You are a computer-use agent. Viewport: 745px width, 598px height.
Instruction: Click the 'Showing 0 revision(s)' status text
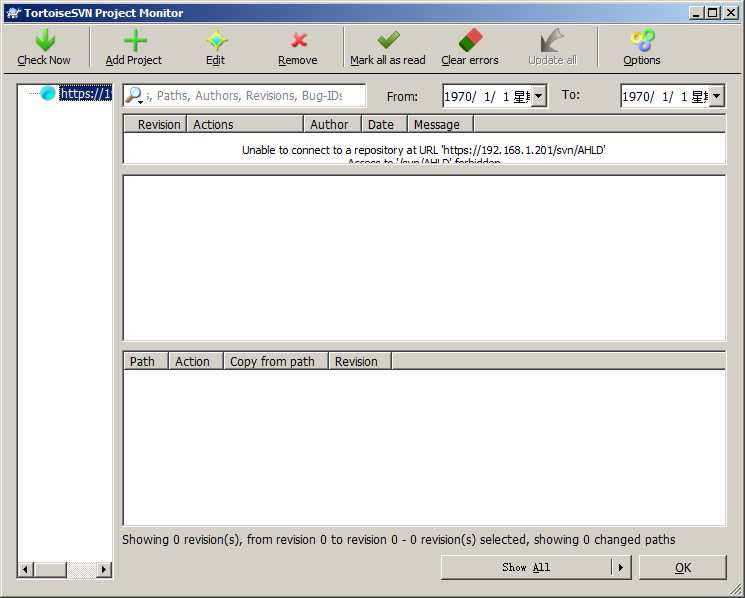[x=399, y=540]
